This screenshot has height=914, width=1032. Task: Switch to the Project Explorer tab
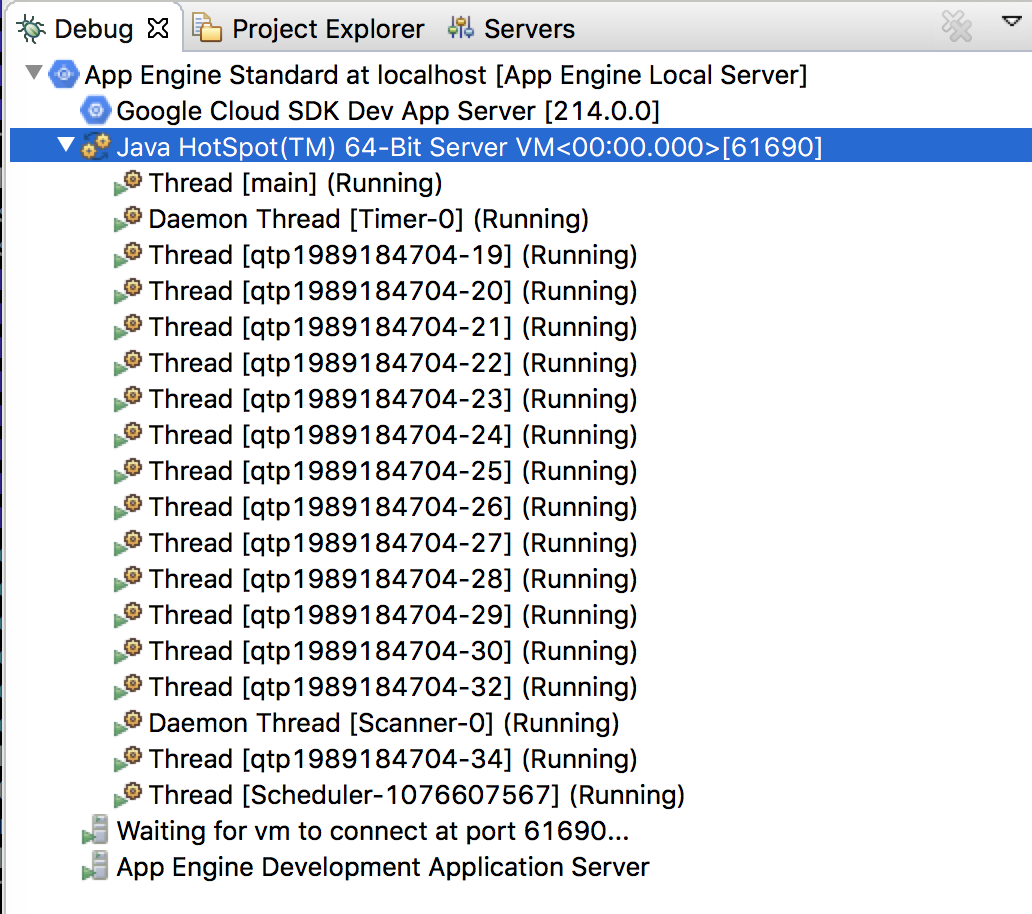tap(310, 28)
